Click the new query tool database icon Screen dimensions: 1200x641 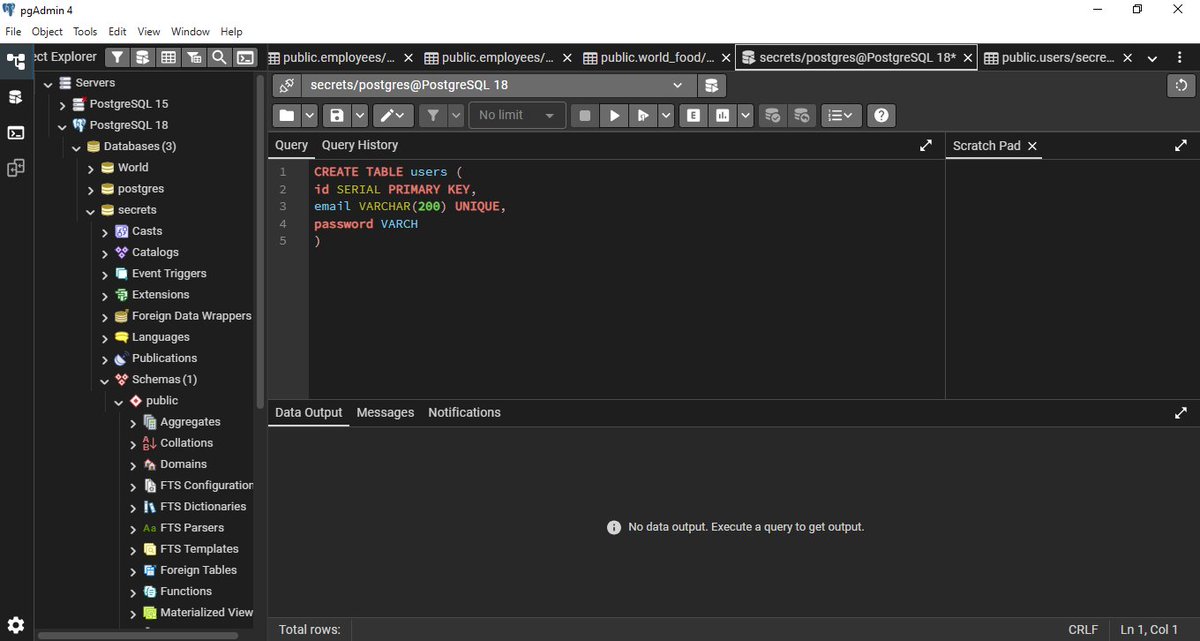coord(712,86)
